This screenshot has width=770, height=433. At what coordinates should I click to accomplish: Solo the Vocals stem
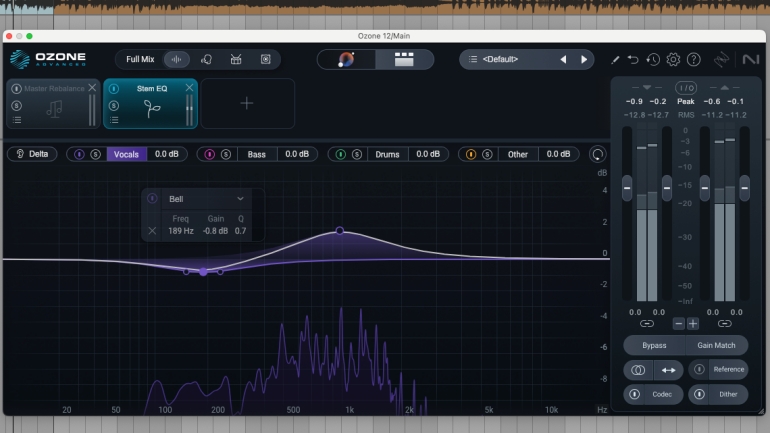[x=96, y=154]
